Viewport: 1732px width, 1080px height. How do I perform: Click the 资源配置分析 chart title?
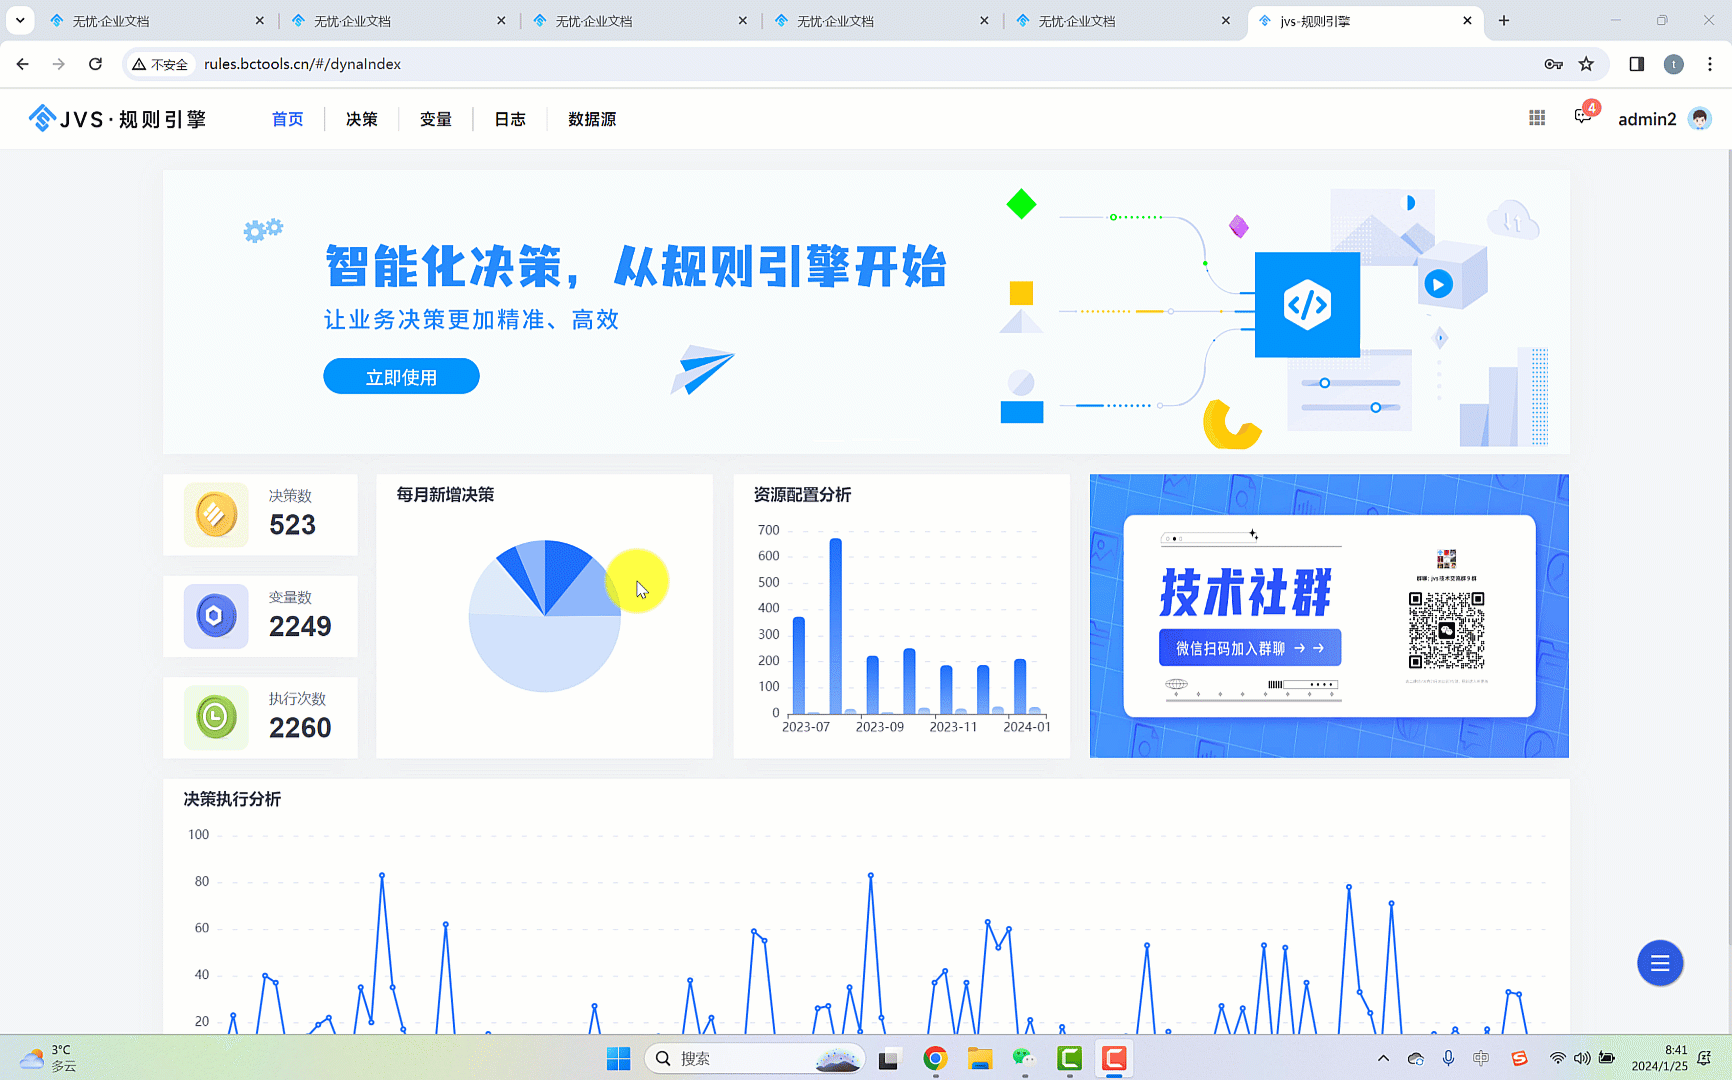coord(802,495)
